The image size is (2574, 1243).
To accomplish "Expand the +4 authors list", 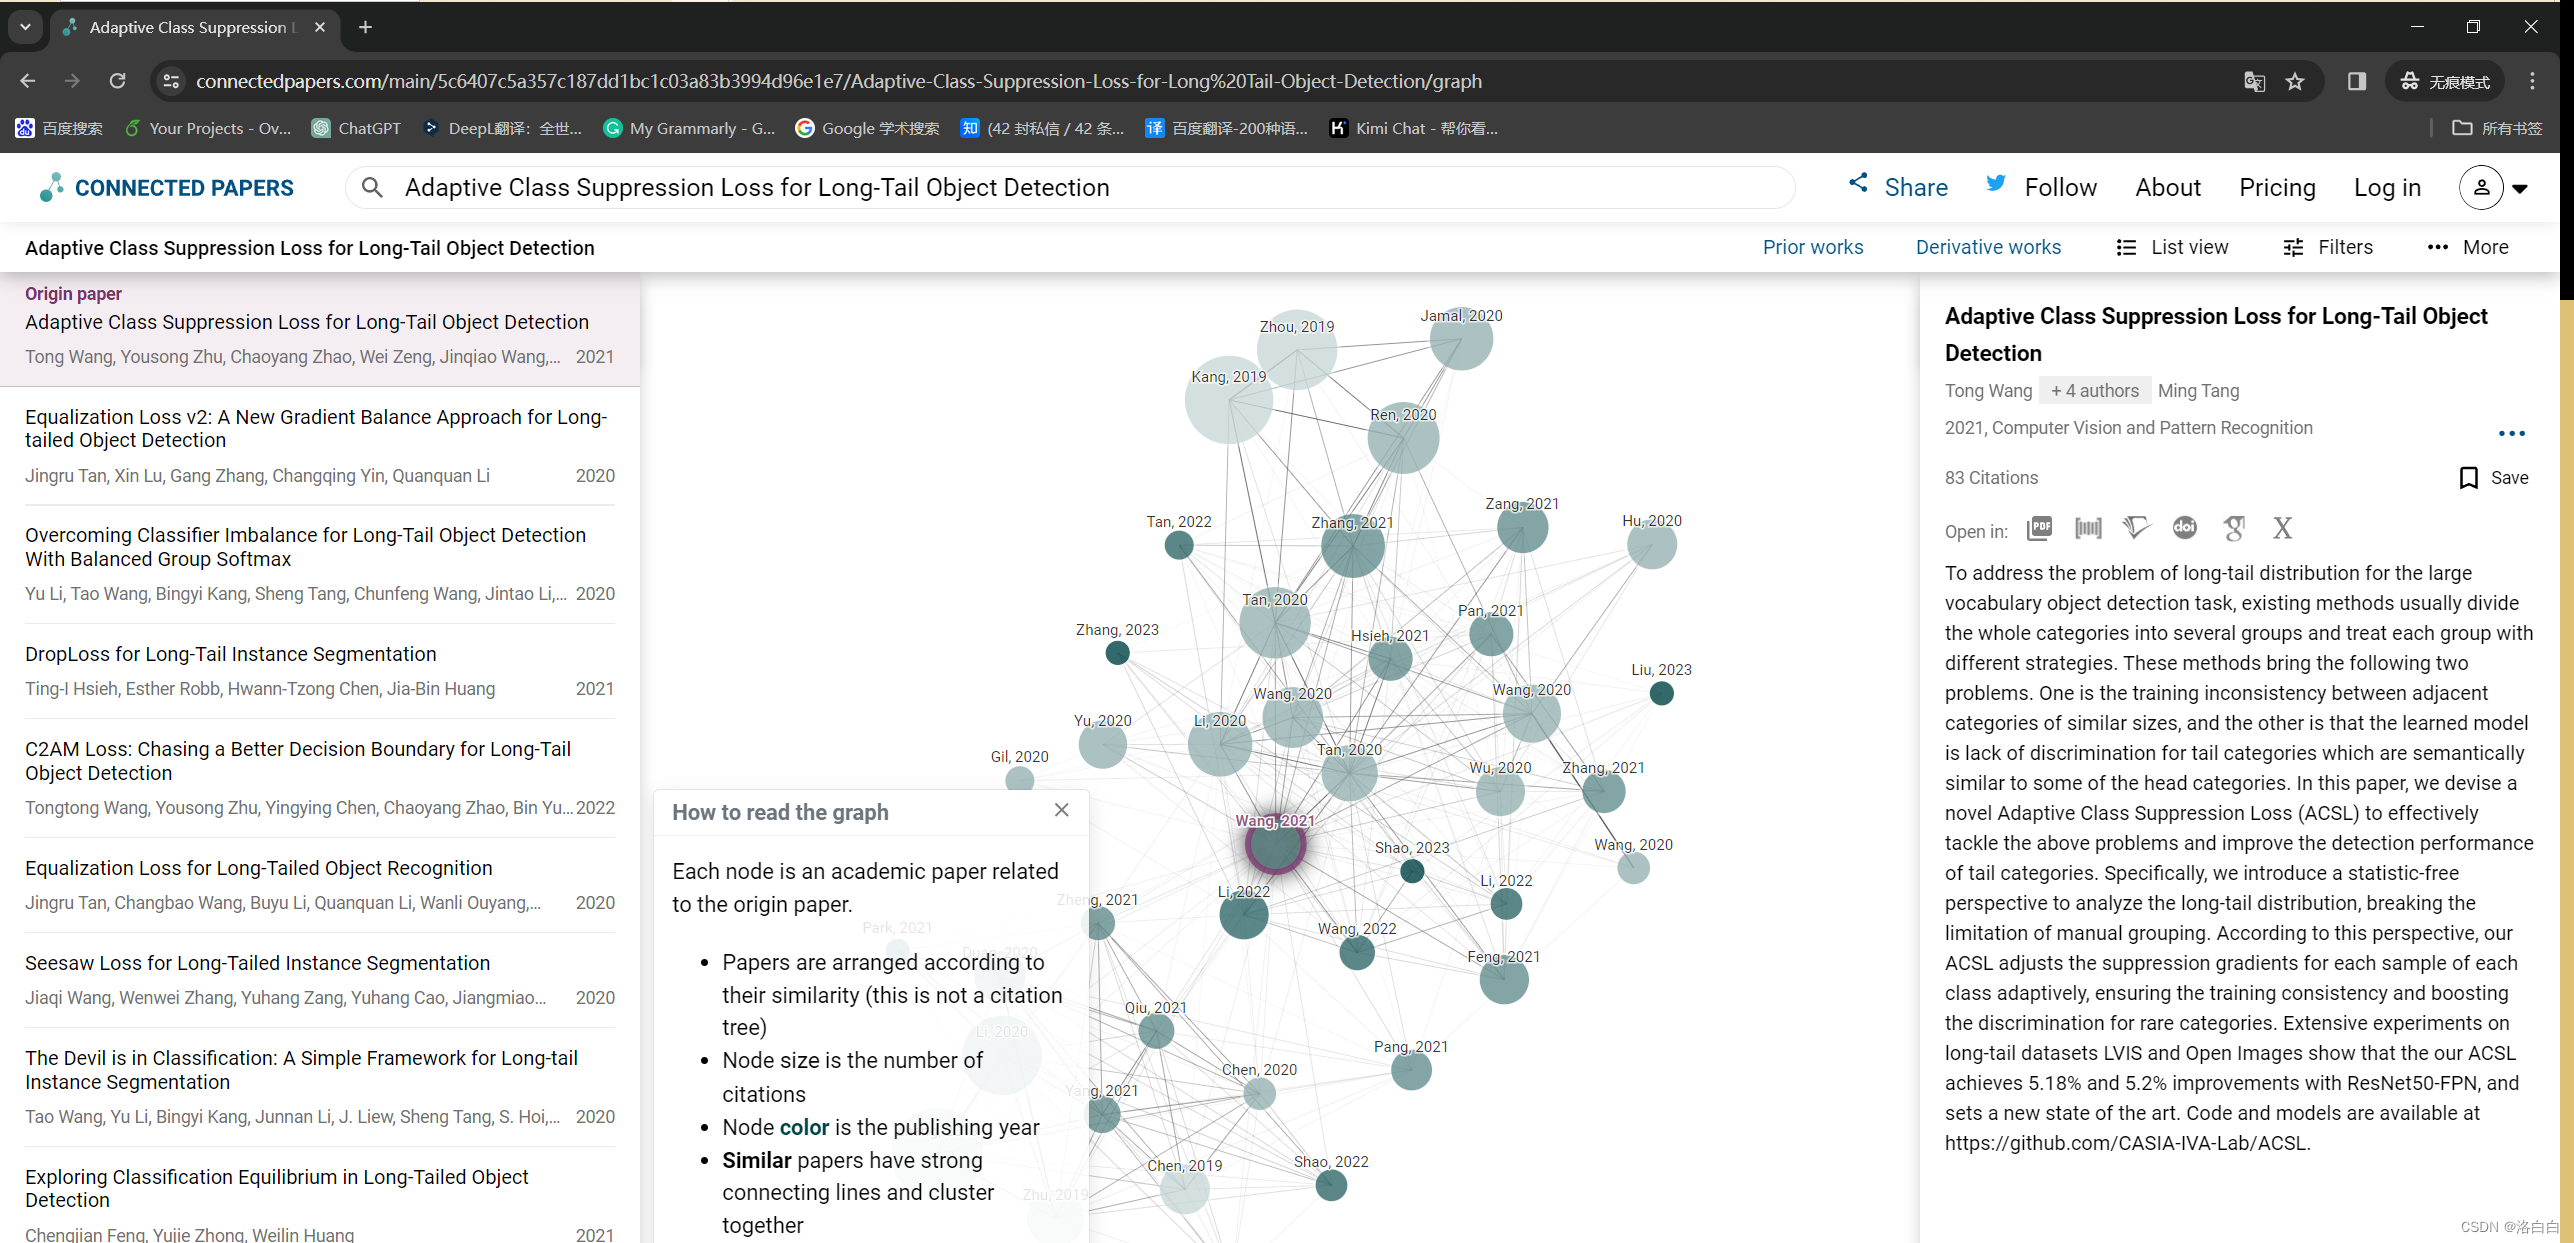I will (2094, 391).
